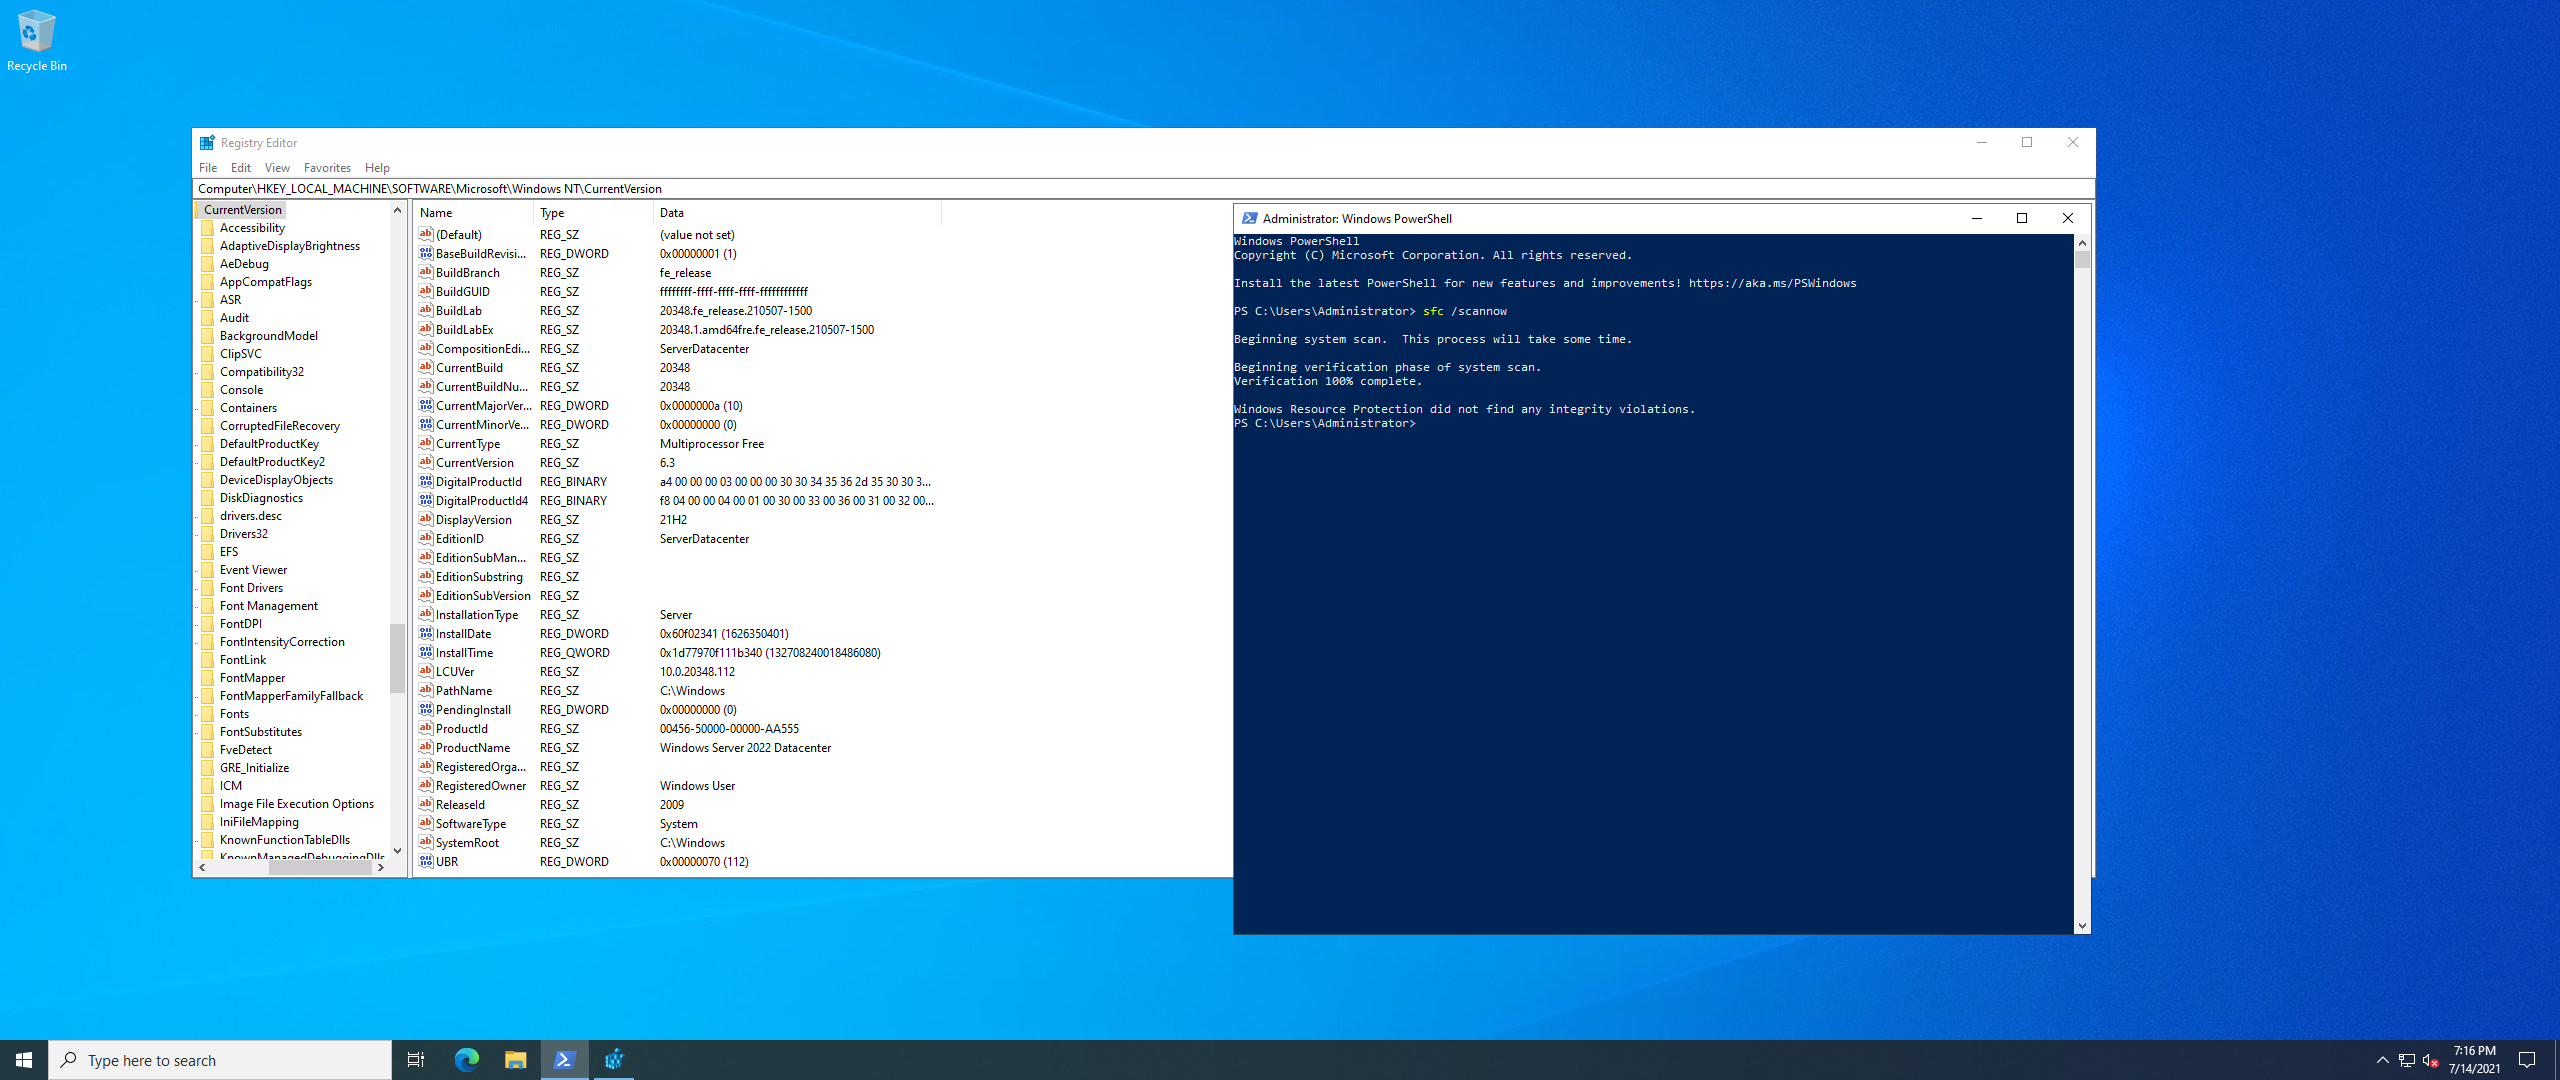Switch to Registry Editor taskbar button
Viewport: 2560px width, 1080px height.
point(614,1060)
